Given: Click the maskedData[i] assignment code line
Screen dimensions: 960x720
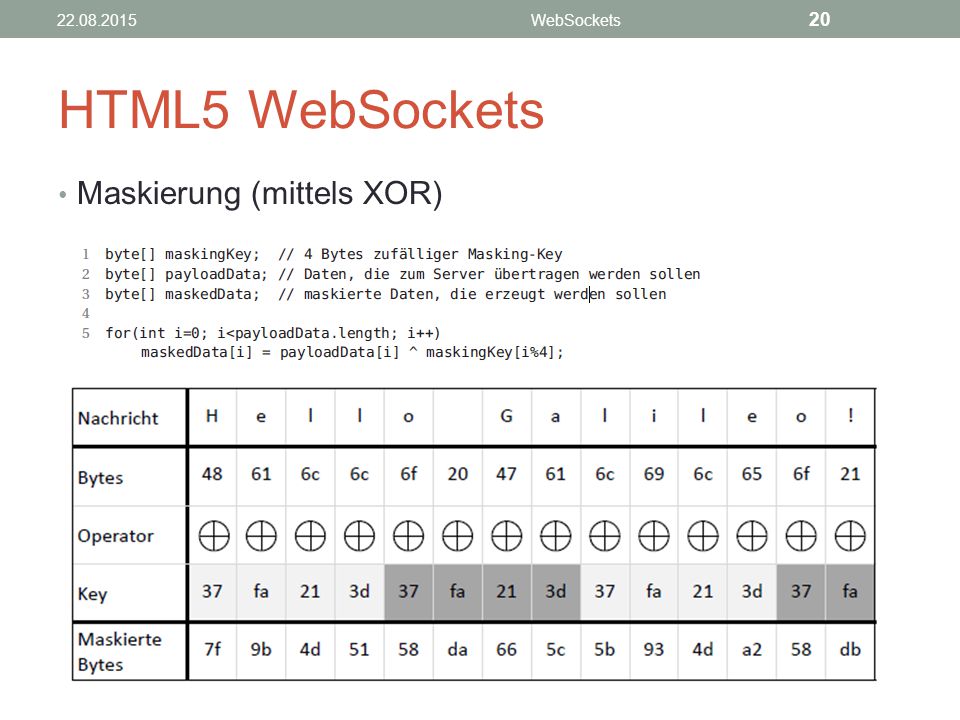Looking at the screenshot, I should pyautogui.click(x=352, y=352).
